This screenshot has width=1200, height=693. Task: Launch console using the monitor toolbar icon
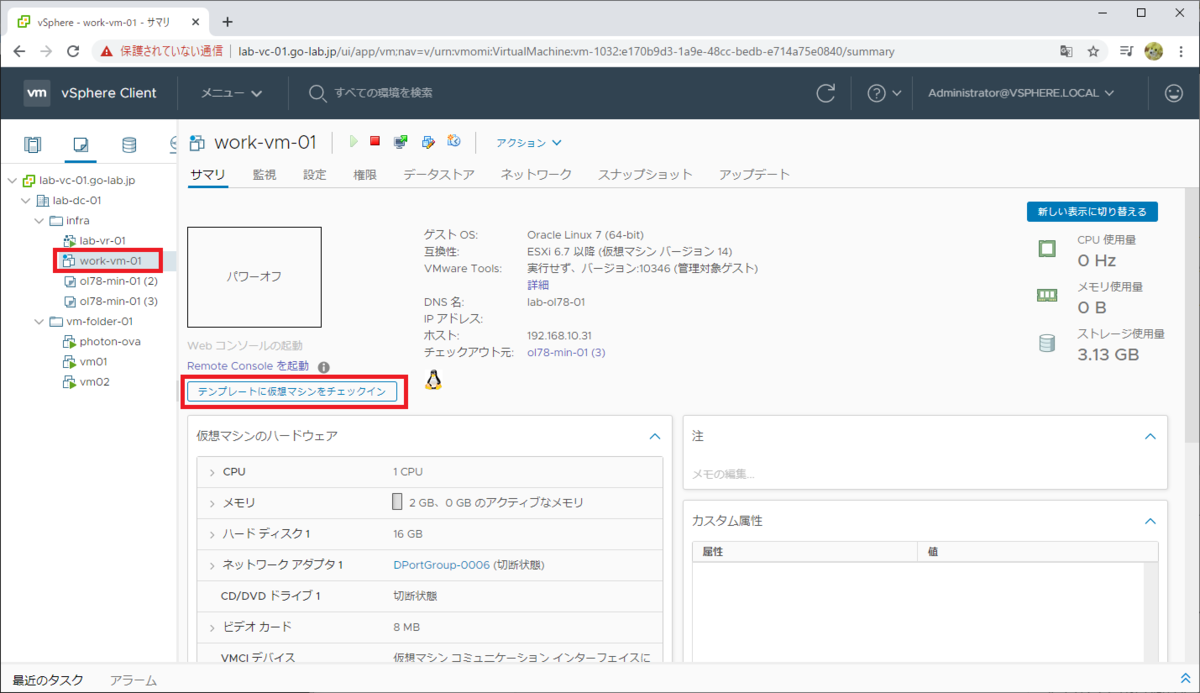pyautogui.click(x=401, y=142)
